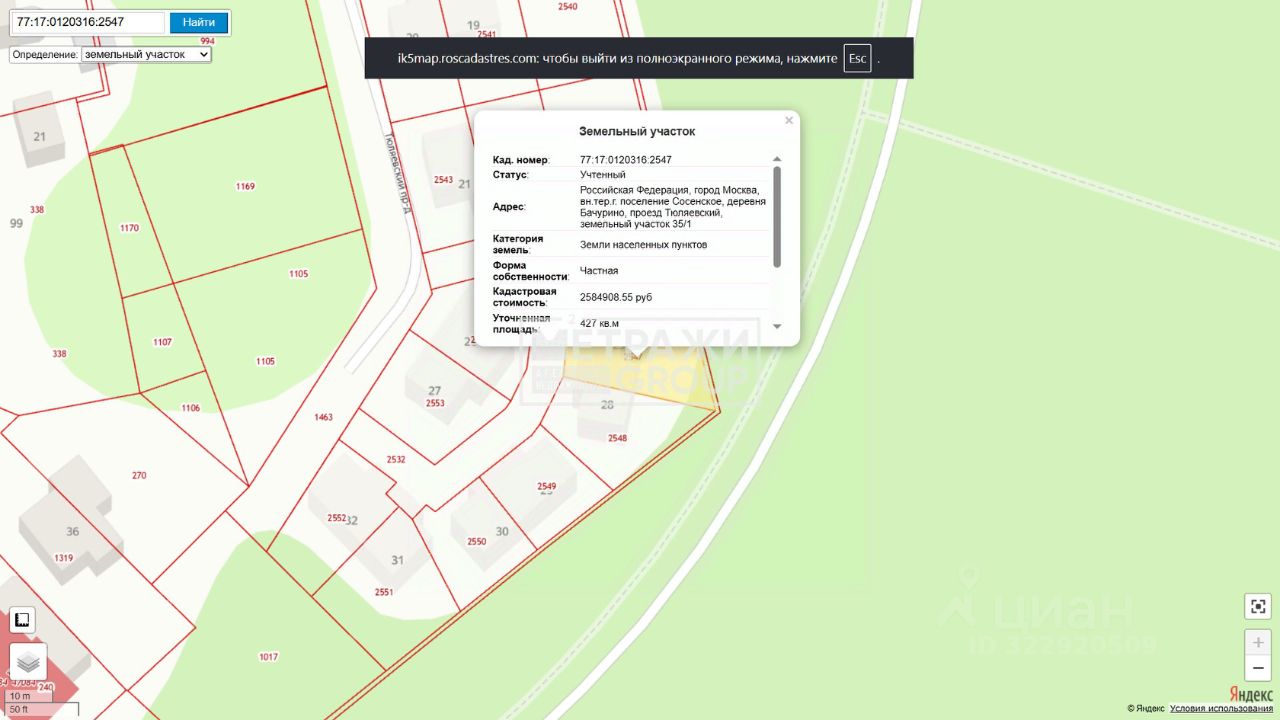Click the popup's vertical scrollbar thumb
This screenshot has height=720, width=1280.
point(777,216)
